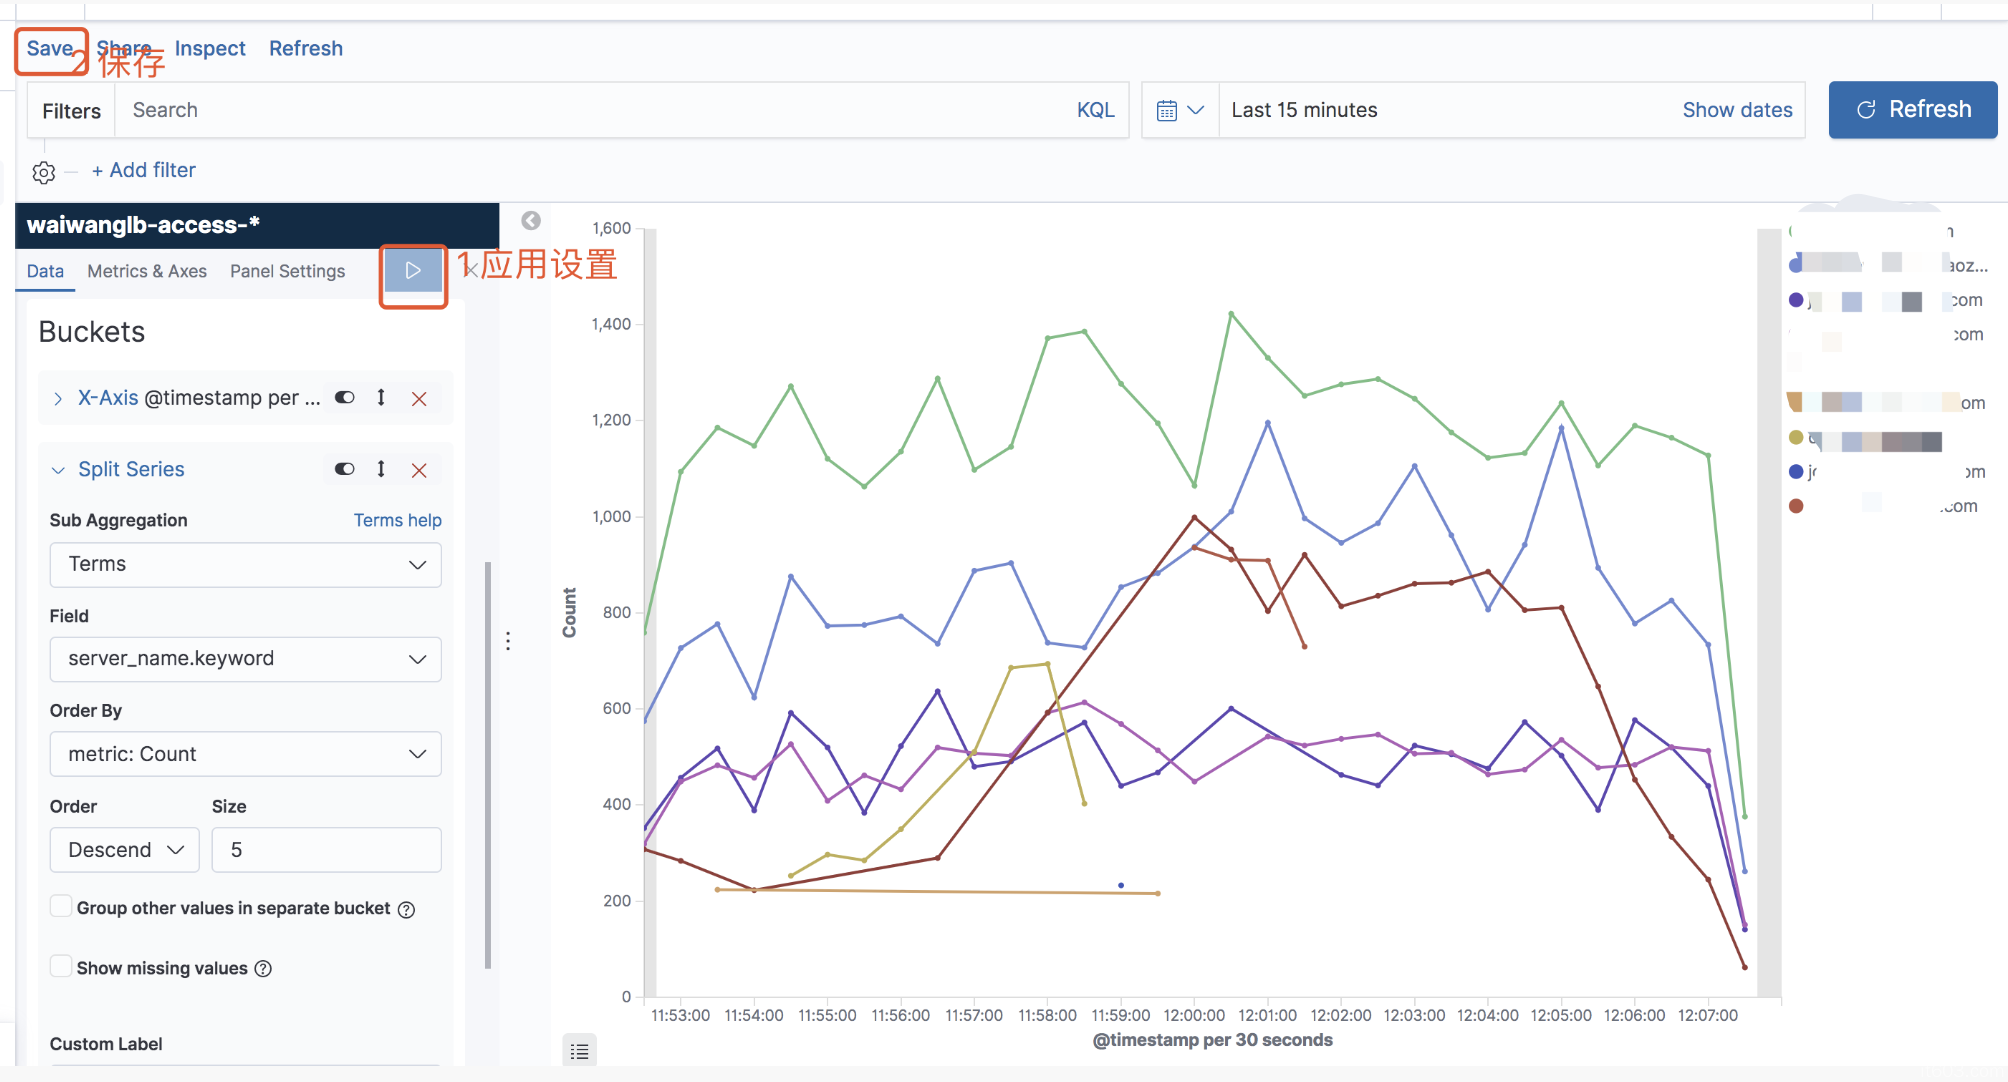Screen dimensions: 2008x1082
Task: Open the Sub Aggregation Terms dropdown
Action: click(x=245, y=564)
